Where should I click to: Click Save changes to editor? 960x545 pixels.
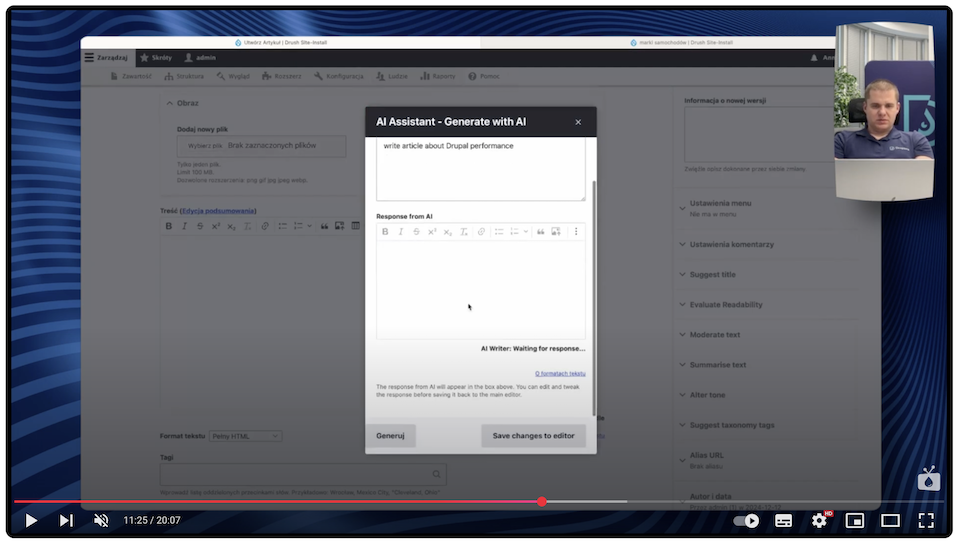[x=533, y=436]
